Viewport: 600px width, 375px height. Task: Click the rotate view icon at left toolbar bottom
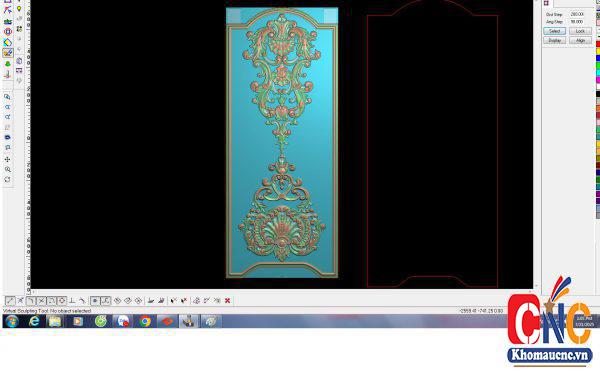click(7, 179)
